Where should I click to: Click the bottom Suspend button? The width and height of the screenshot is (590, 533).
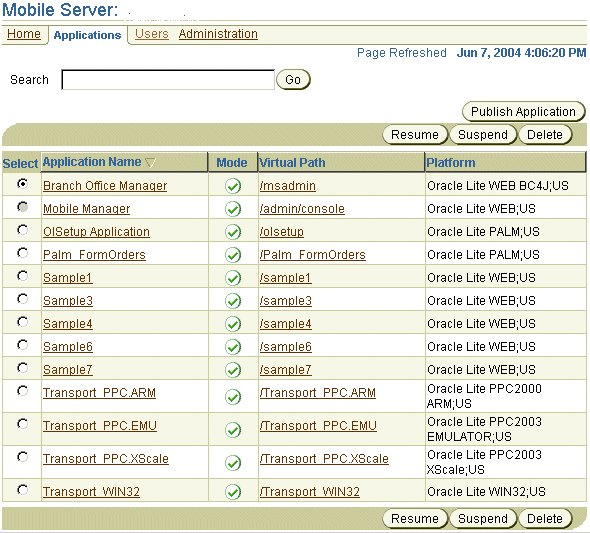pyautogui.click(x=483, y=518)
